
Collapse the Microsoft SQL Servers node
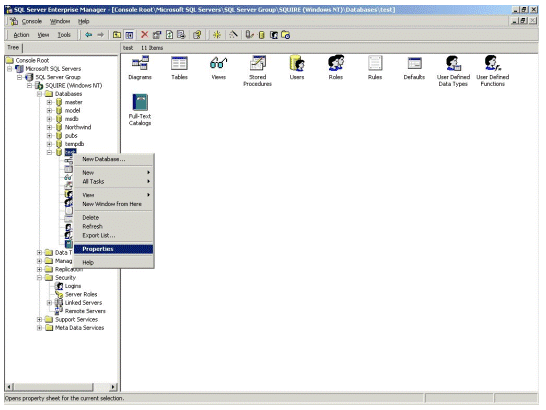[10, 69]
